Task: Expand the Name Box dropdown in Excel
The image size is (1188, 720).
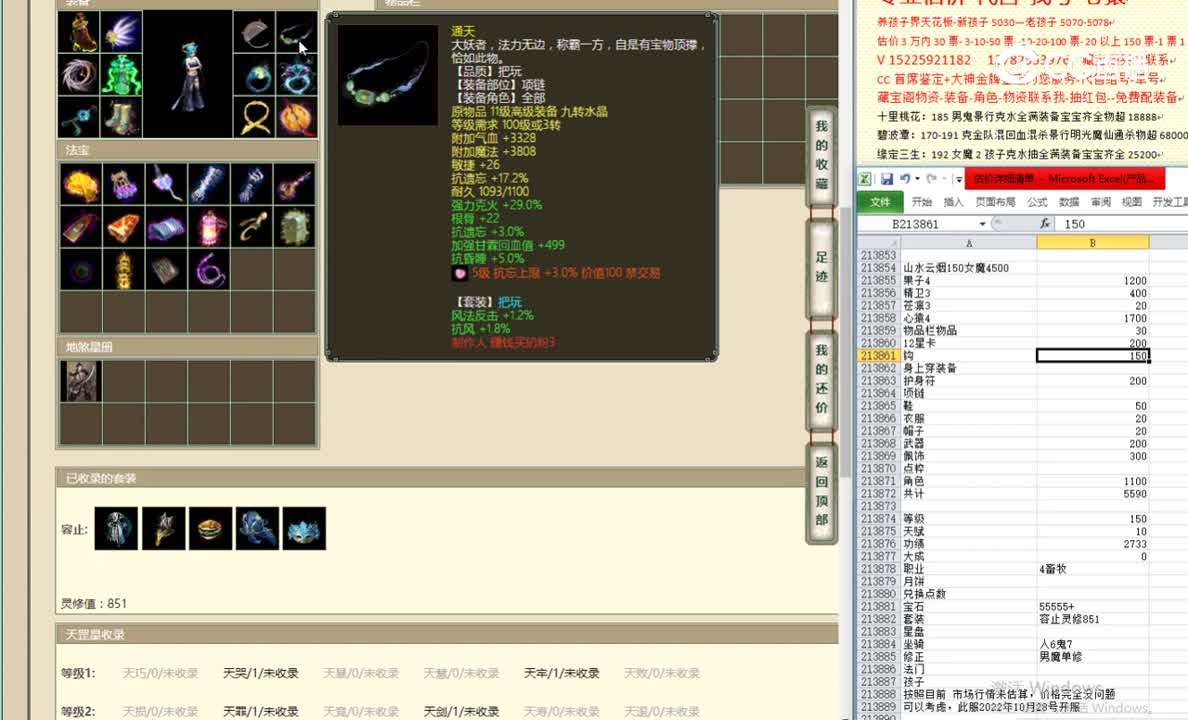Action: pyautogui.click(x=982, y=224)
